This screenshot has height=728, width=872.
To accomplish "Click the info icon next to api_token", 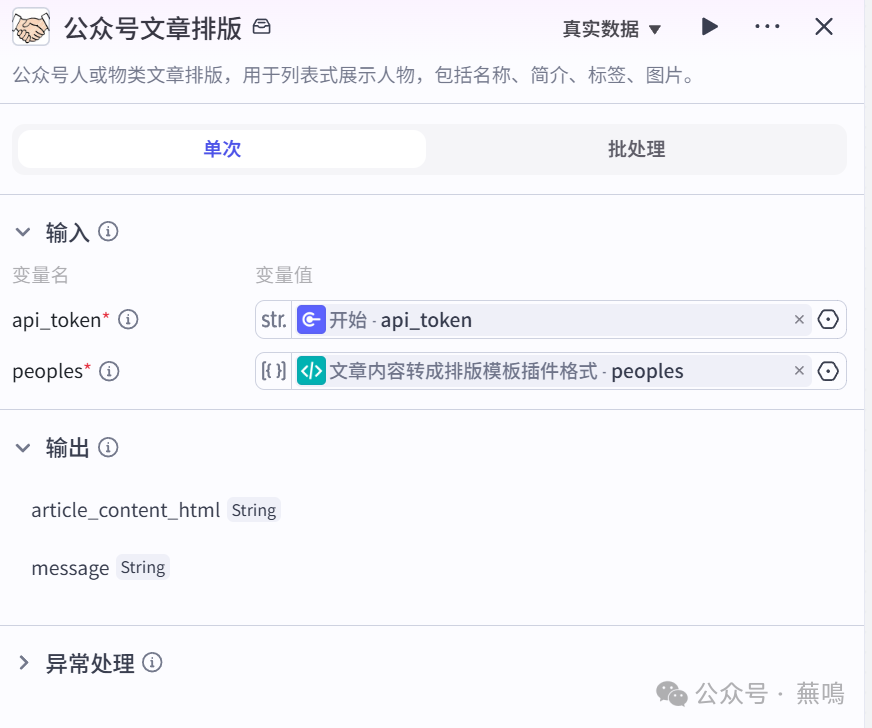I will coord(128,320).
